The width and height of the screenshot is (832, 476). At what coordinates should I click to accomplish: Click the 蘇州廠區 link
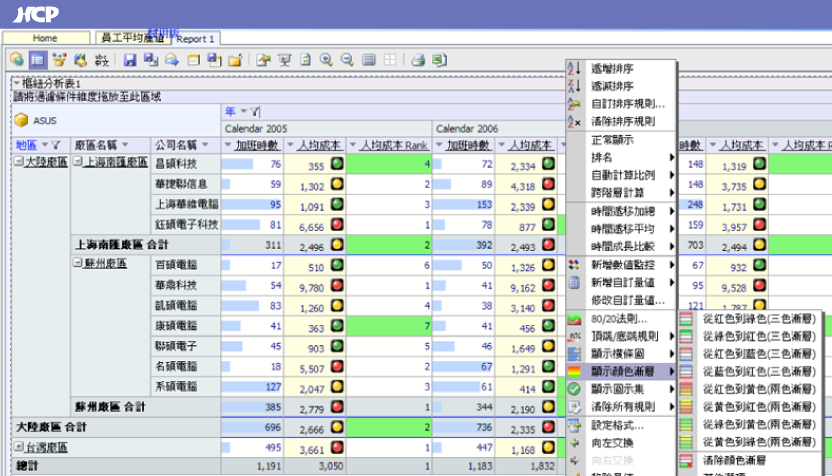coord(105,263)
